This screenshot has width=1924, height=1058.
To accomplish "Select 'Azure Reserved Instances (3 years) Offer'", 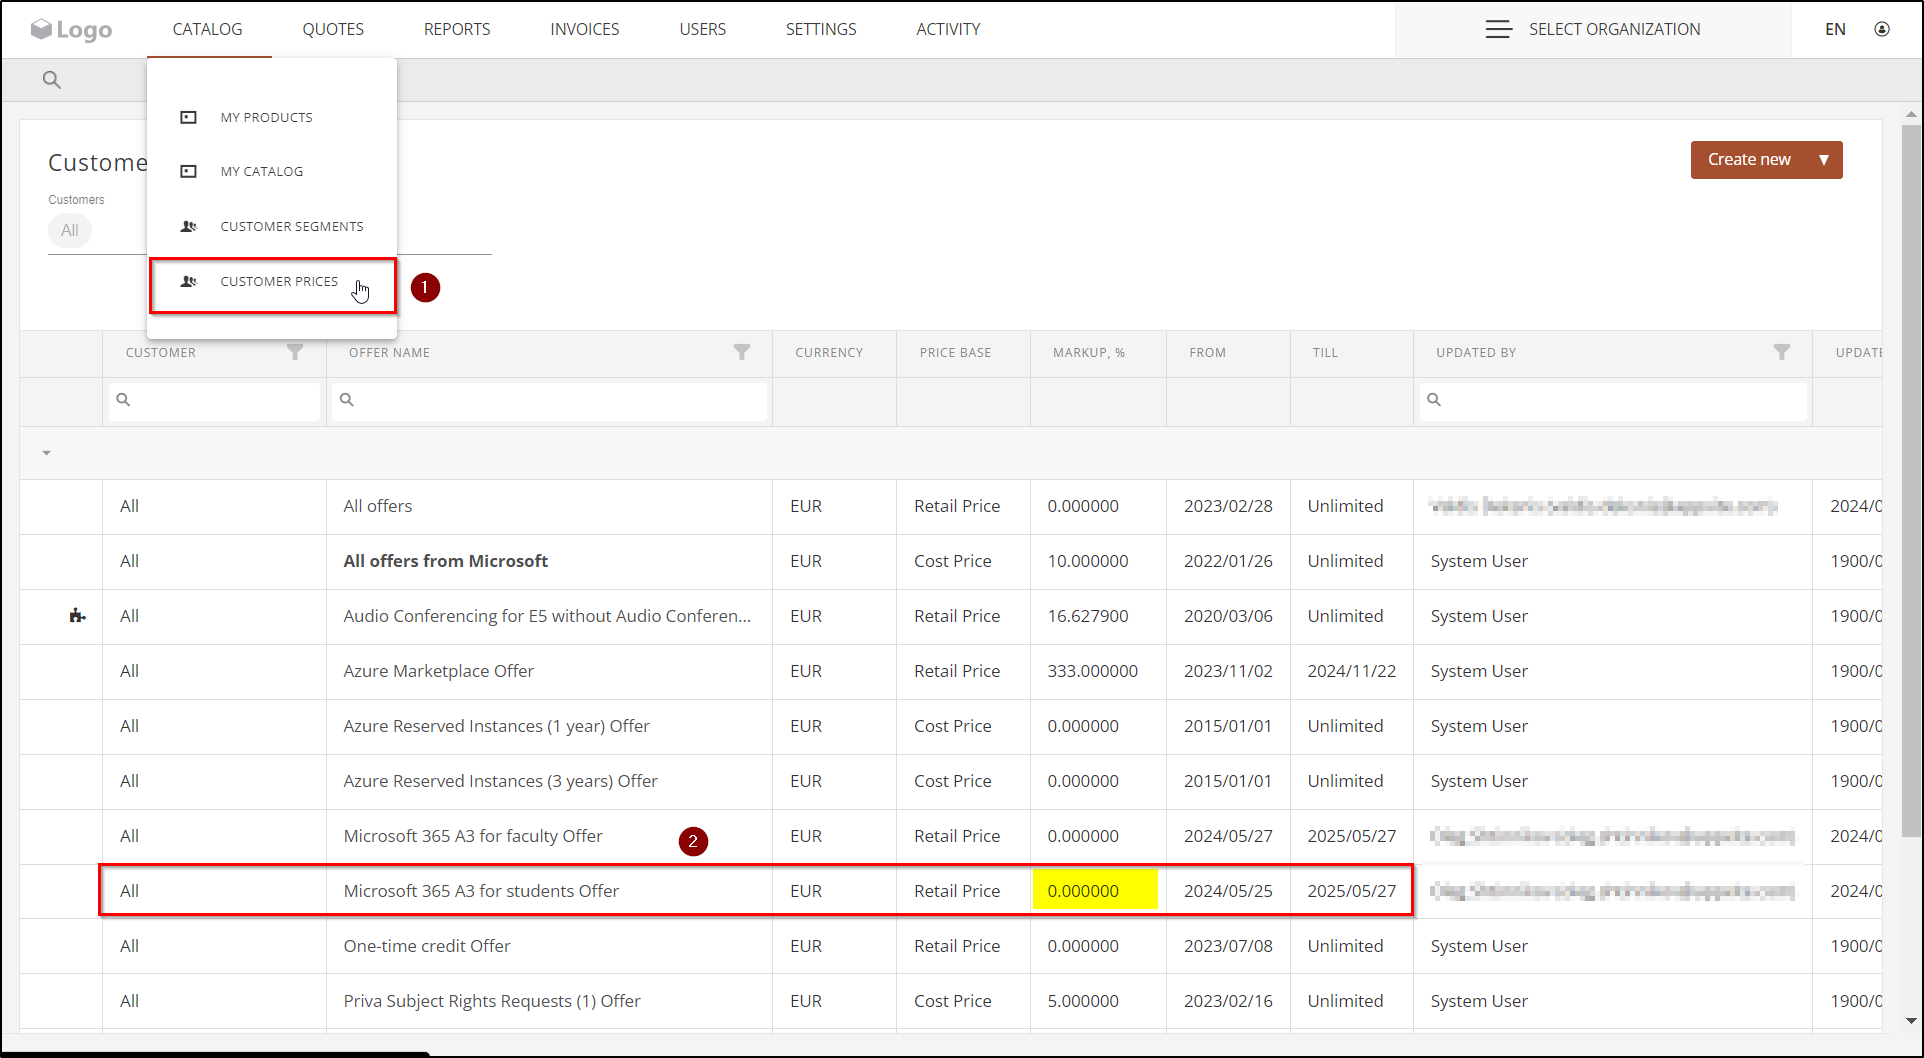I will point(501,781).
